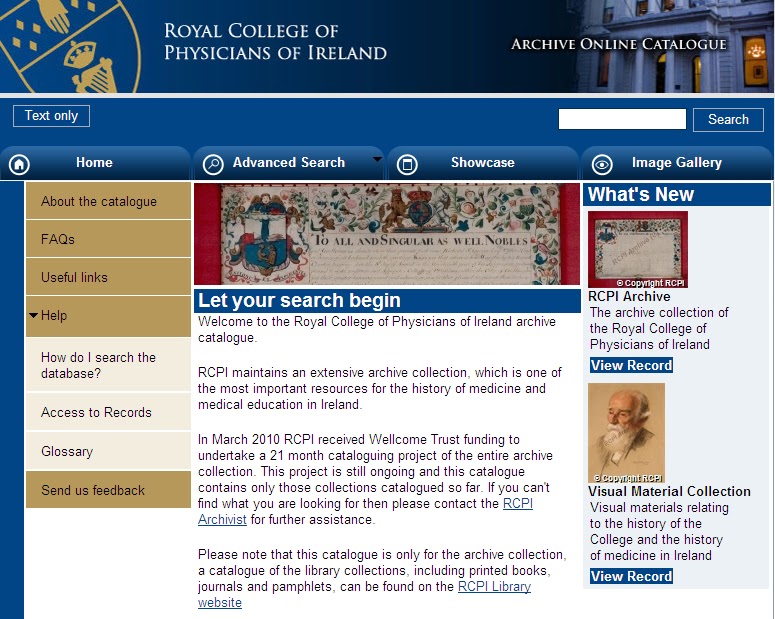The image size is (775, 619).
Task: Open Access to Records help page
Action: pyautogui.click(x=108, y=412)
